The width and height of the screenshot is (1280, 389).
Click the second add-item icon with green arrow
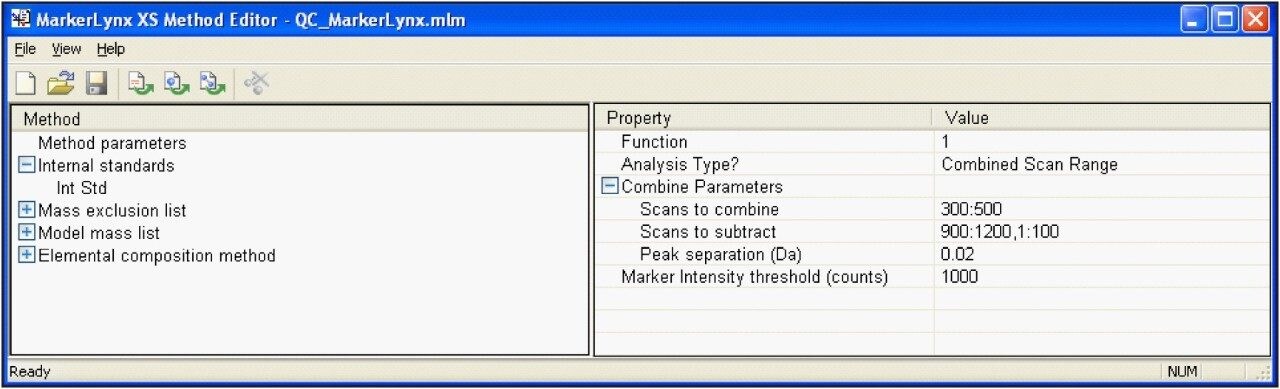coord(177,84)
